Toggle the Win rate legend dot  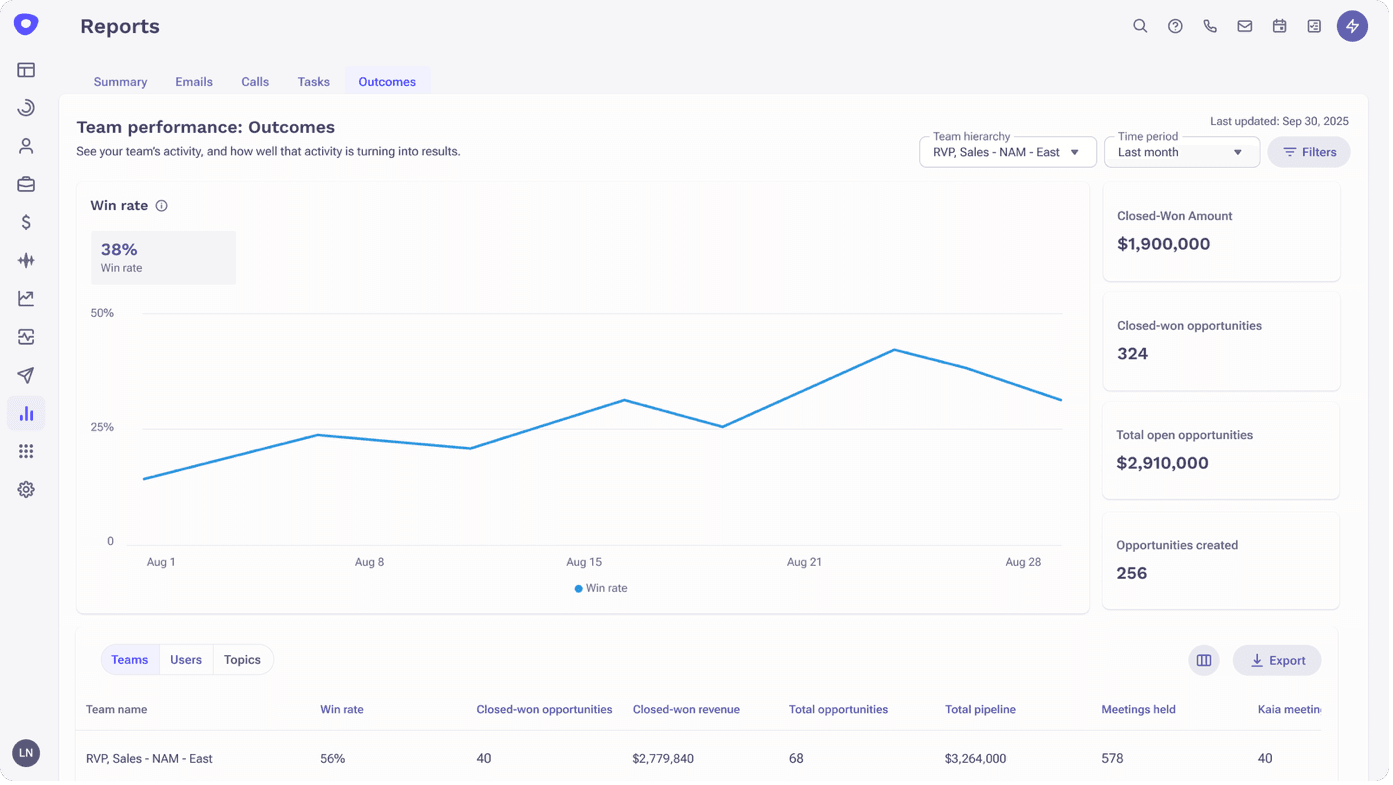pos(579,589)
